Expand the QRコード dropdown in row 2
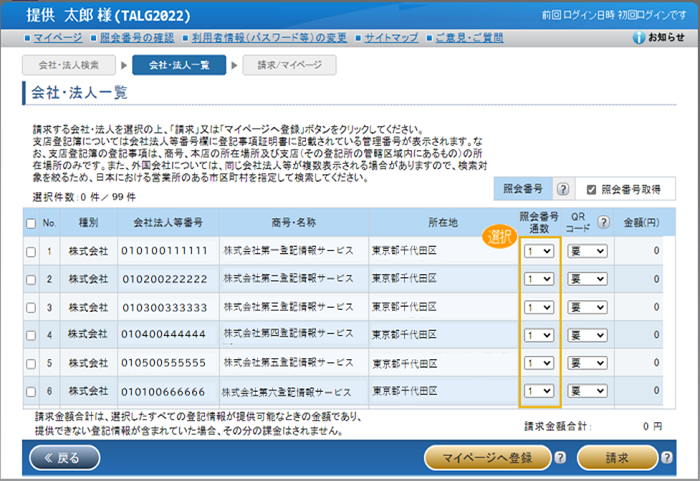 (x=587, y=278)
